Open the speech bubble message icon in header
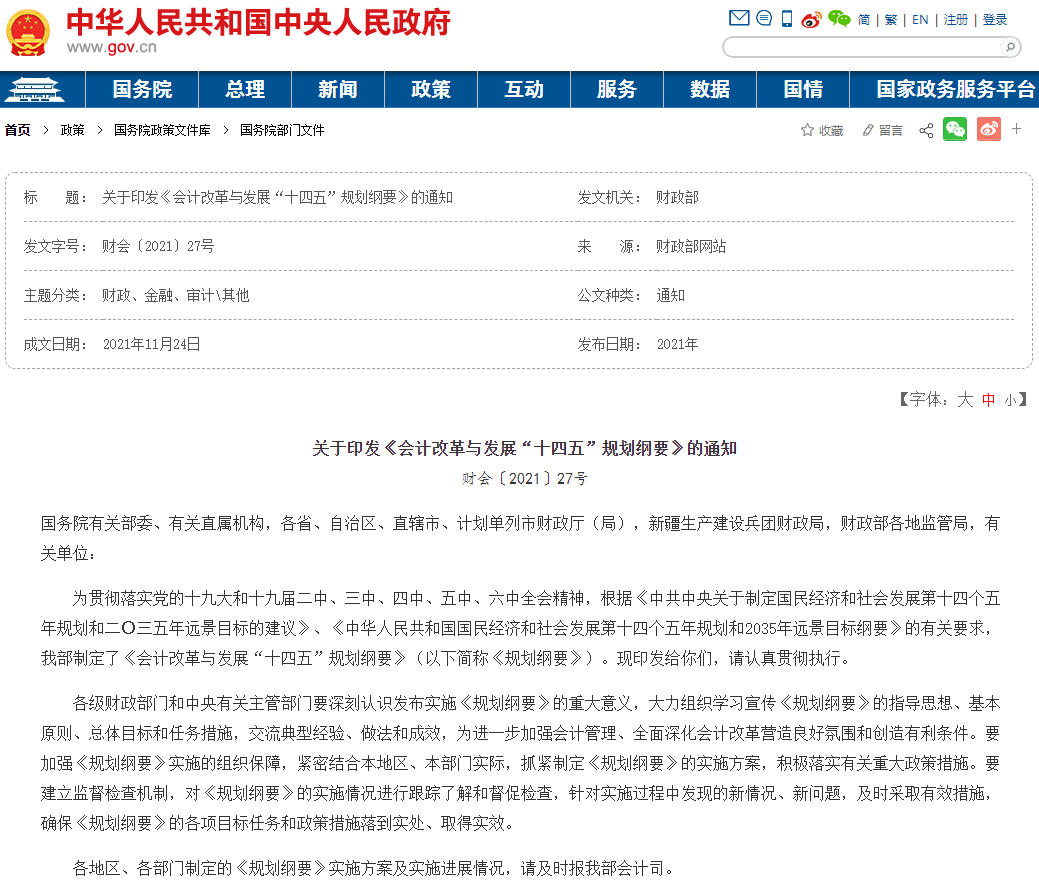Viewport: 1039px width, 880px height. [x=764, y=19]
